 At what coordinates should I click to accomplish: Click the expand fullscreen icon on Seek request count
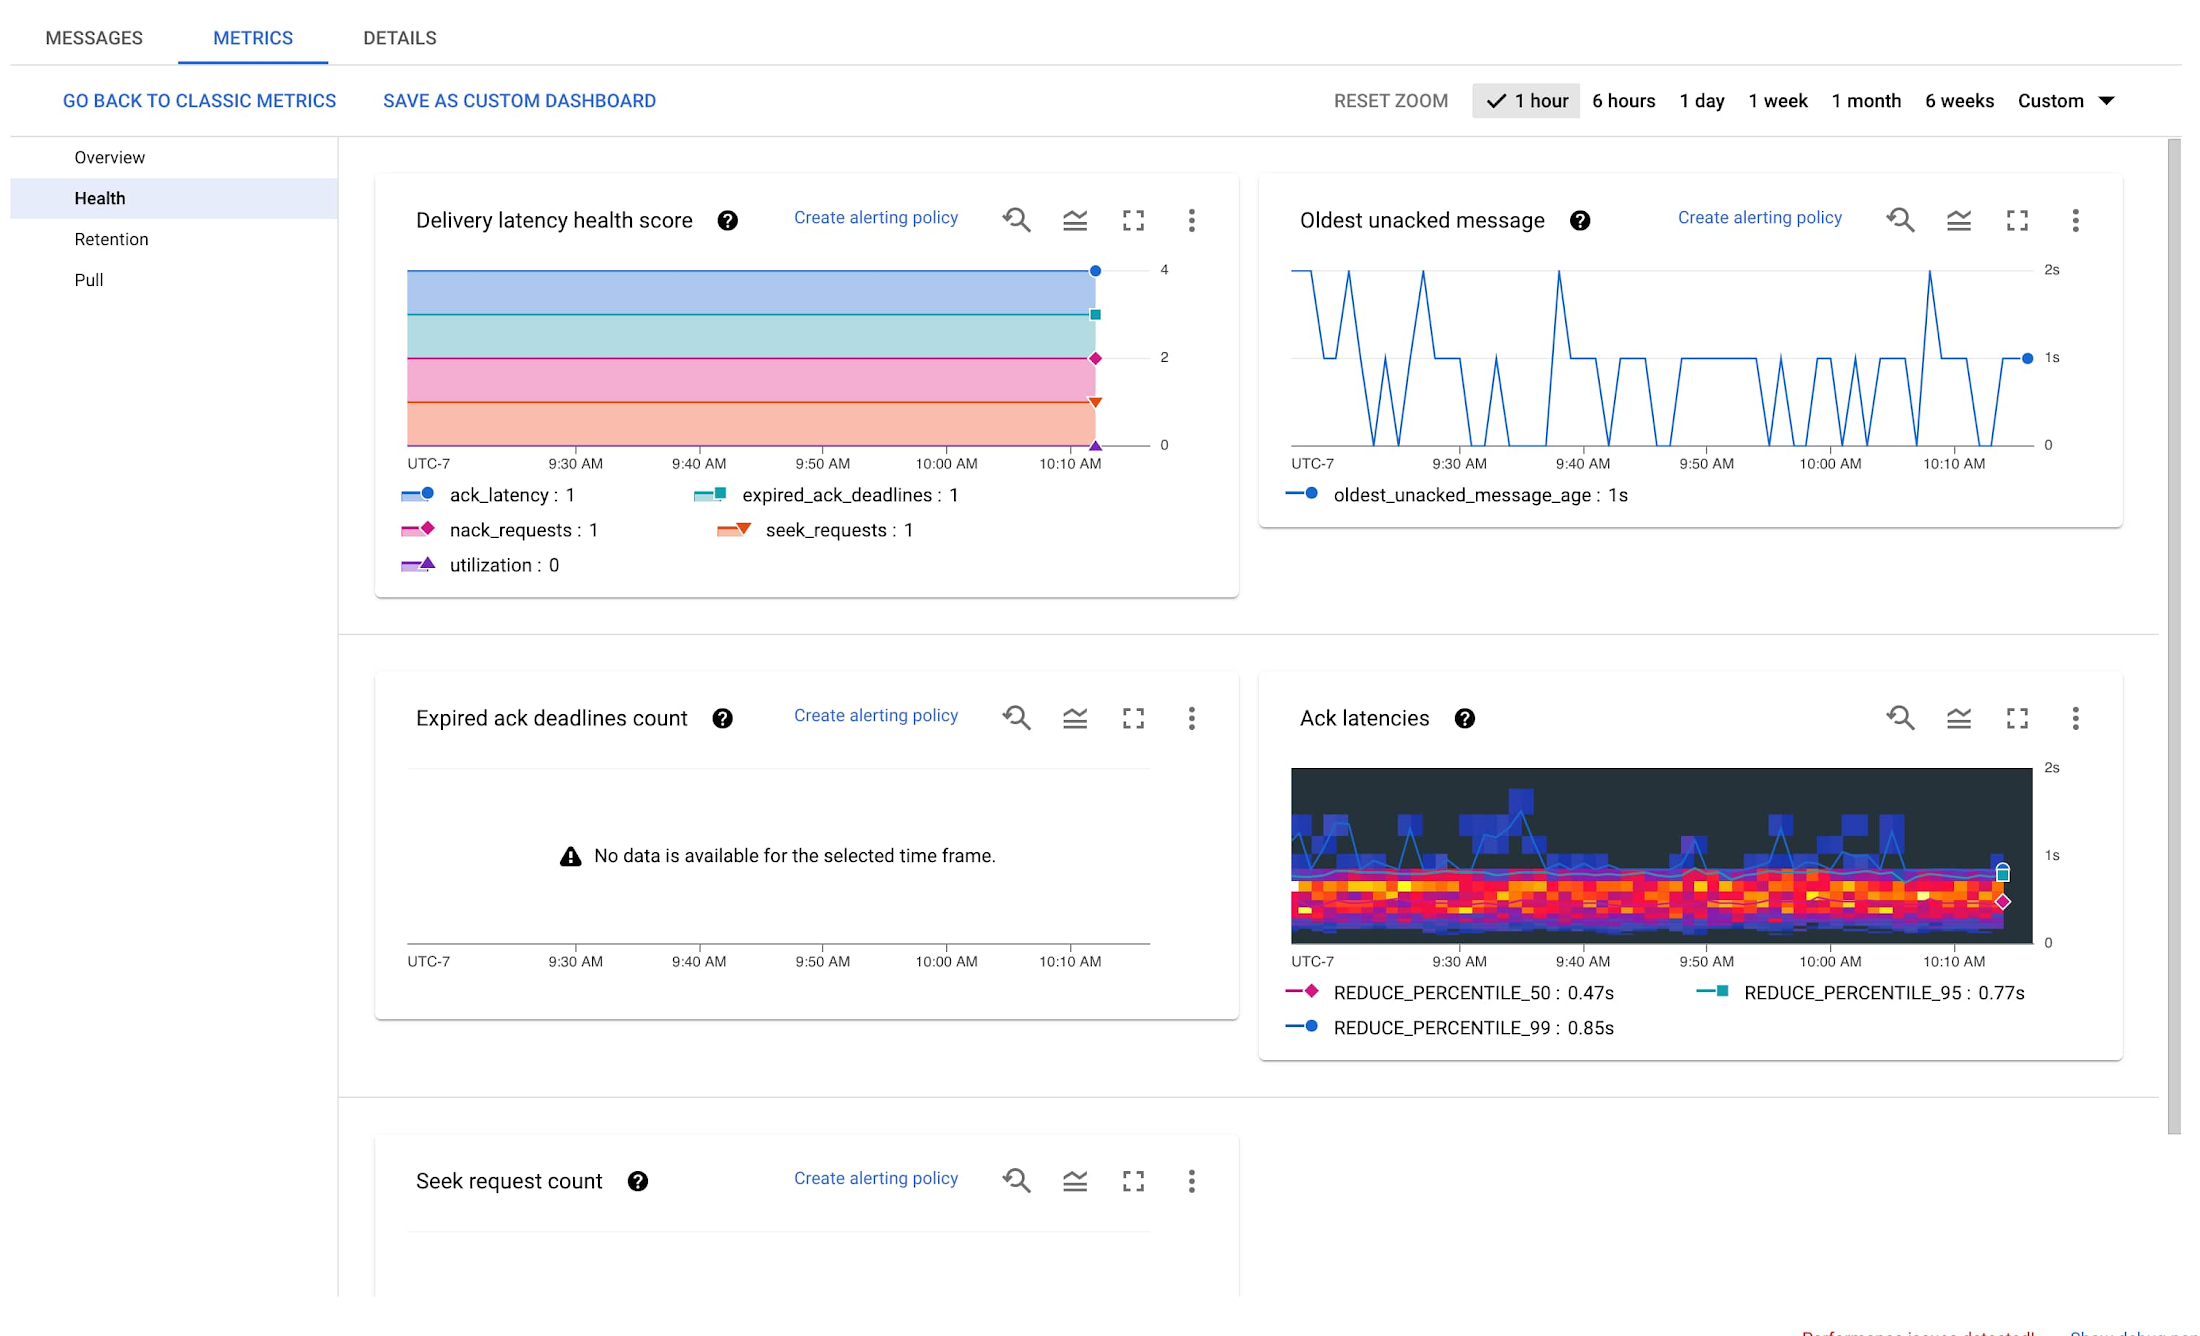pos(1135,1182)
